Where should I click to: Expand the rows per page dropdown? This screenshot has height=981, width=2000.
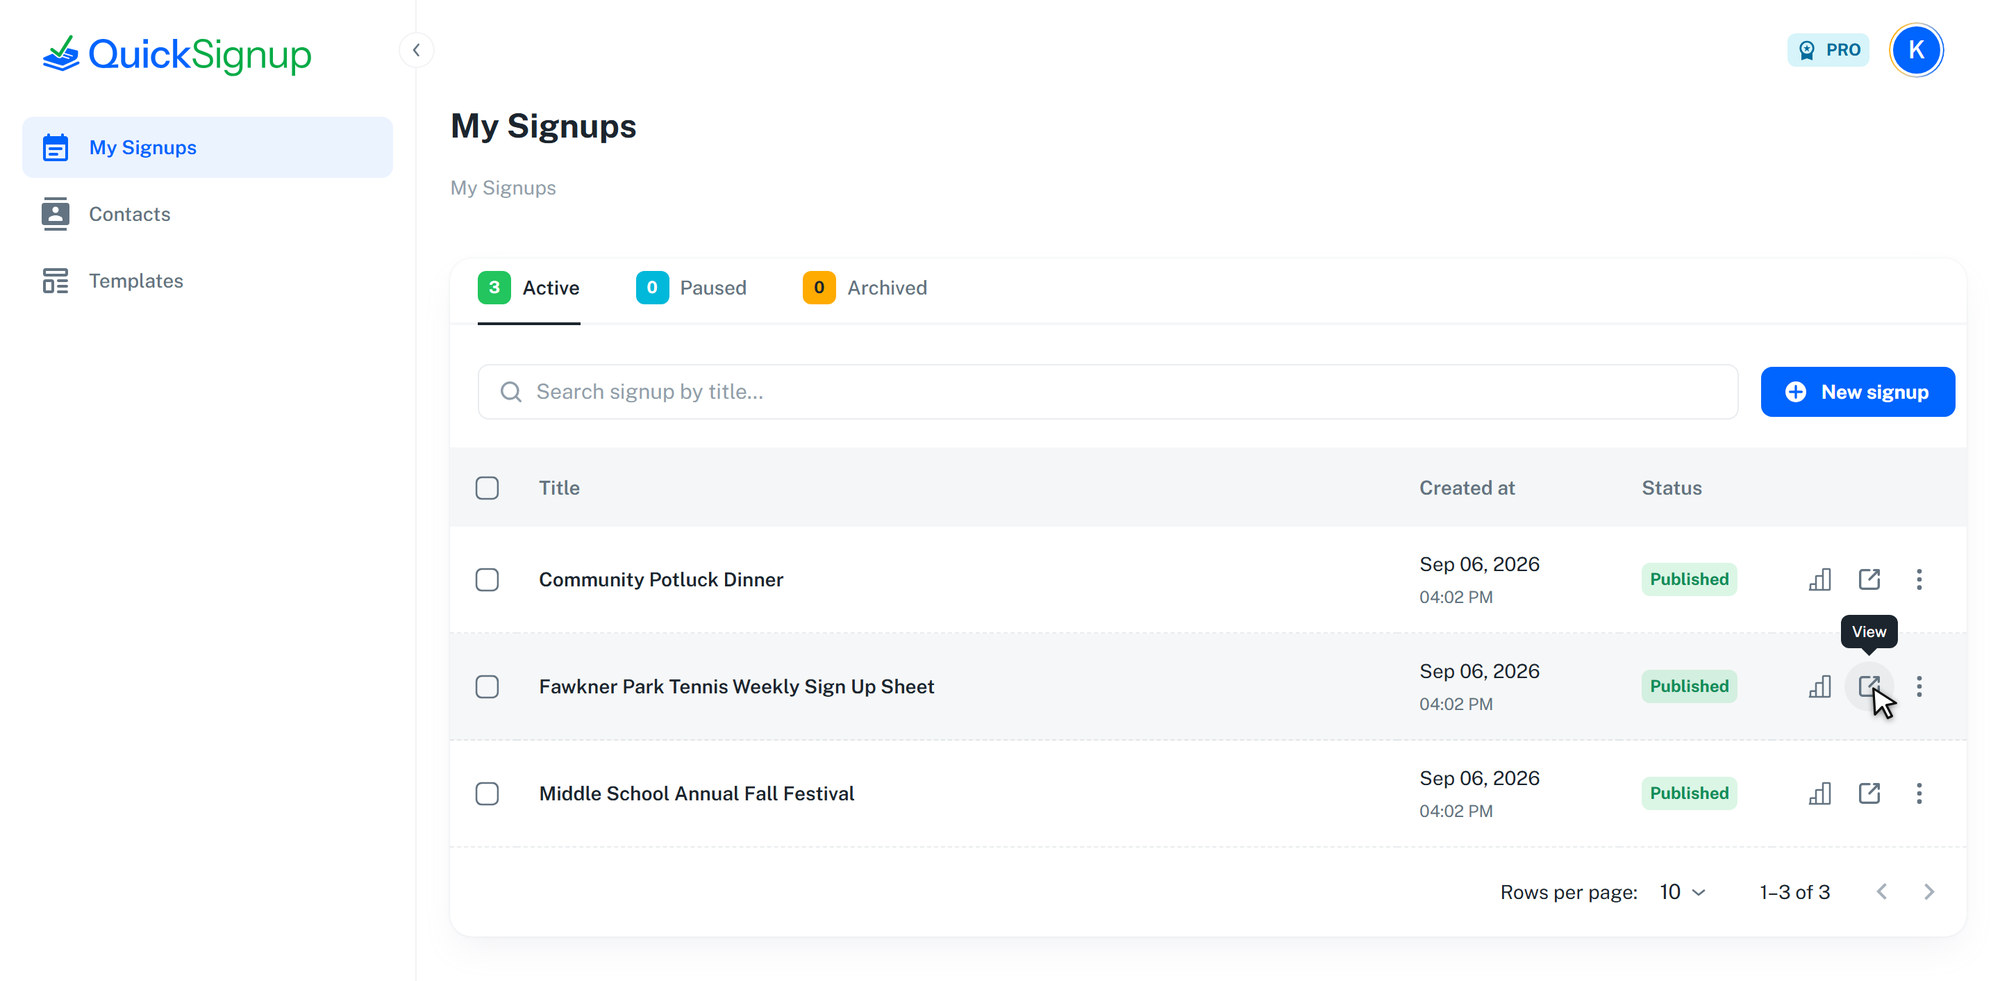pos(1683,892)
